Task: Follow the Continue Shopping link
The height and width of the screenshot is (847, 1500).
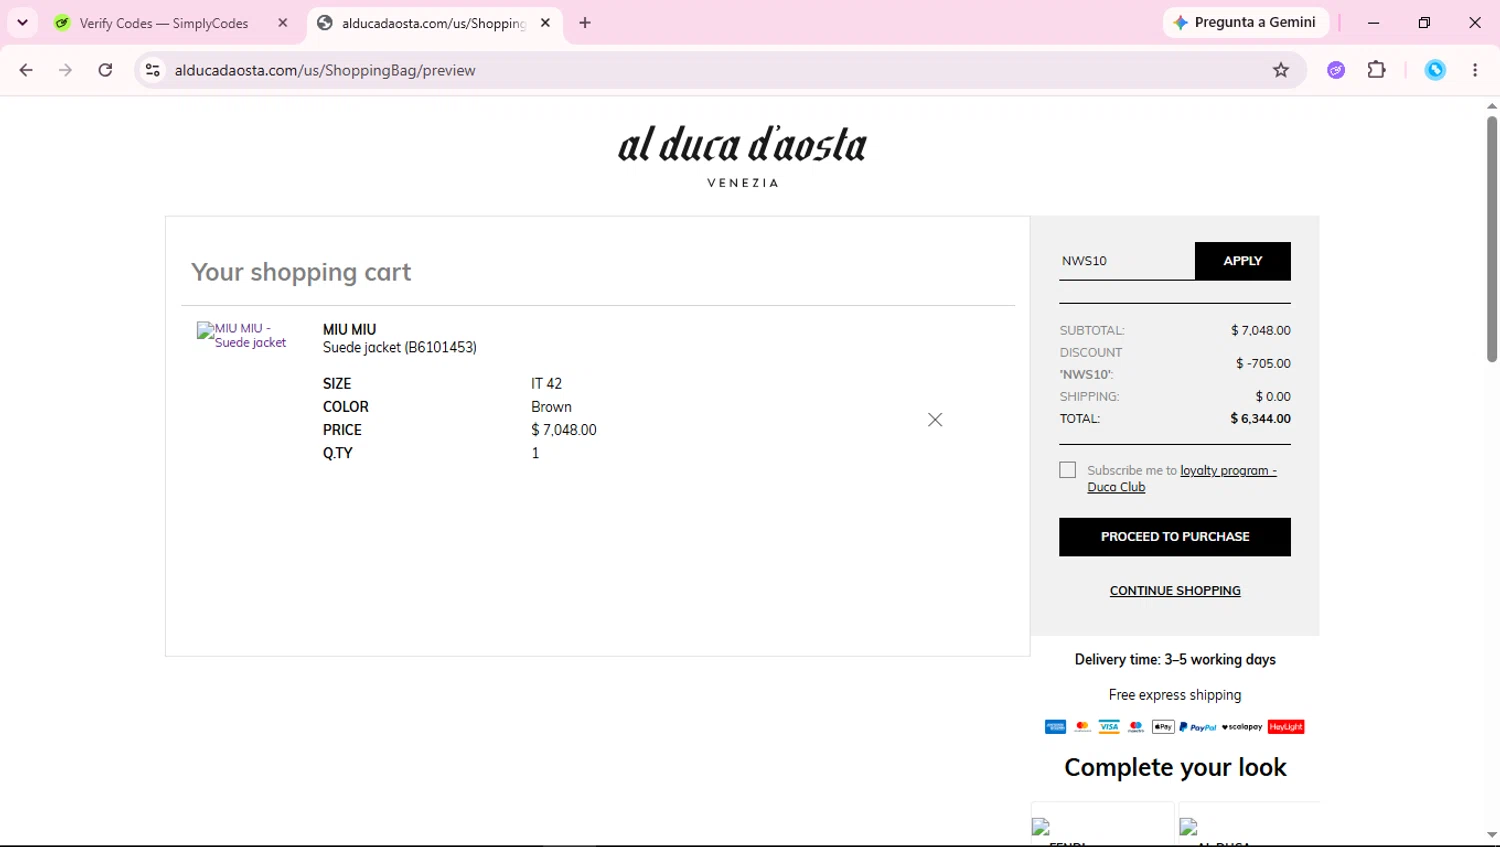Action: [1175, 591]
